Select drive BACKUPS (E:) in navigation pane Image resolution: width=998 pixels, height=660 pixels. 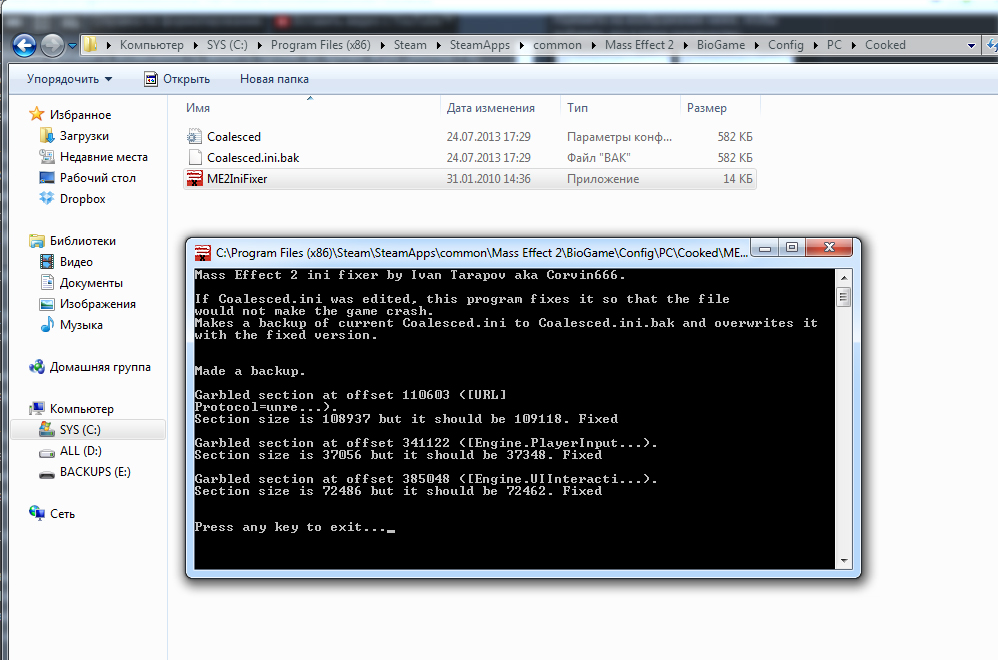95,472
